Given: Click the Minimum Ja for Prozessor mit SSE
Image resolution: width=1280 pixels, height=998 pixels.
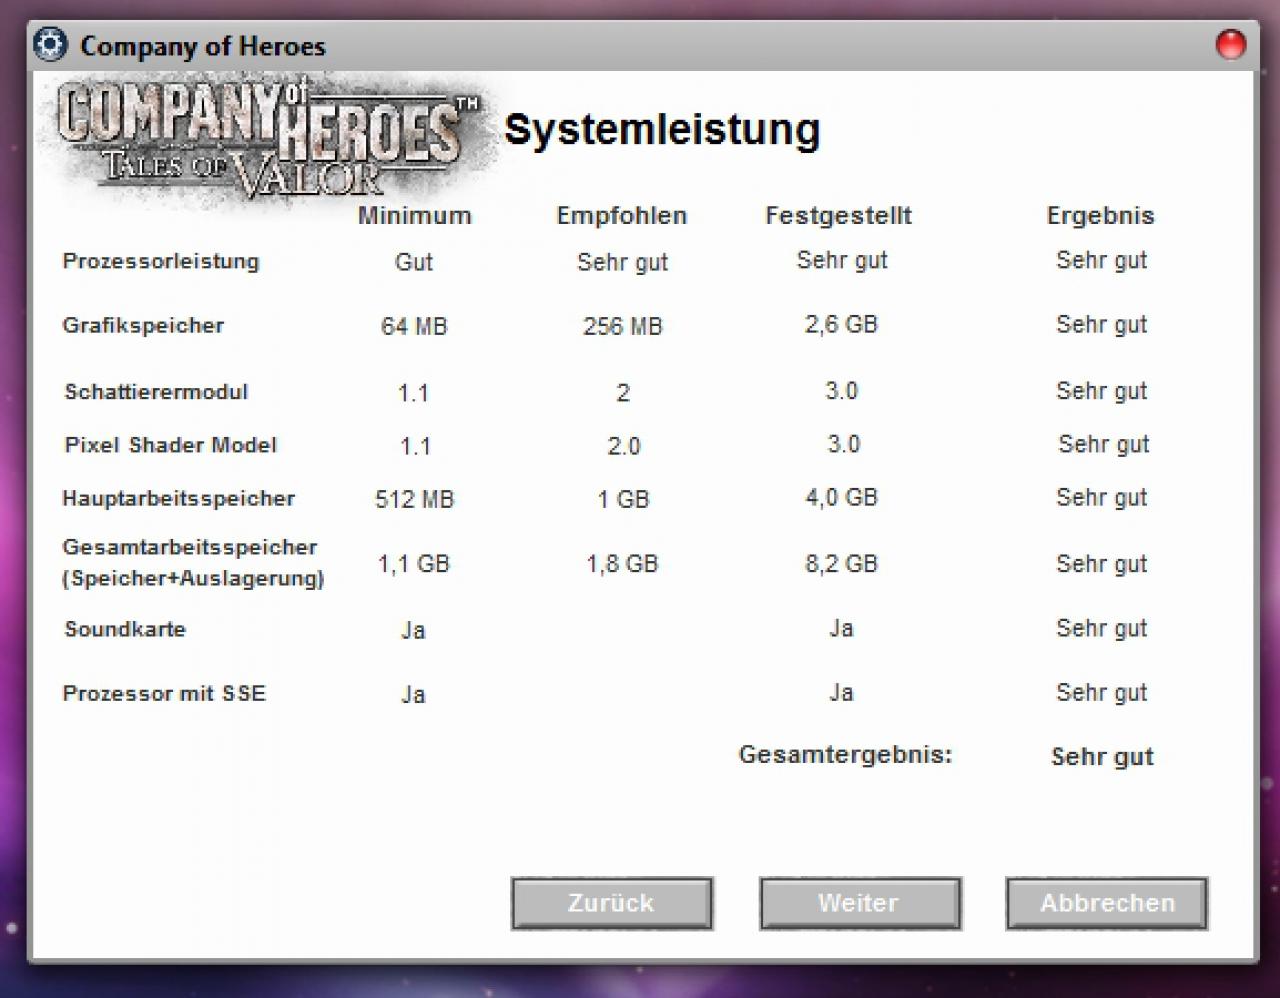Looking at the screenshot, I should pos(414,694).
